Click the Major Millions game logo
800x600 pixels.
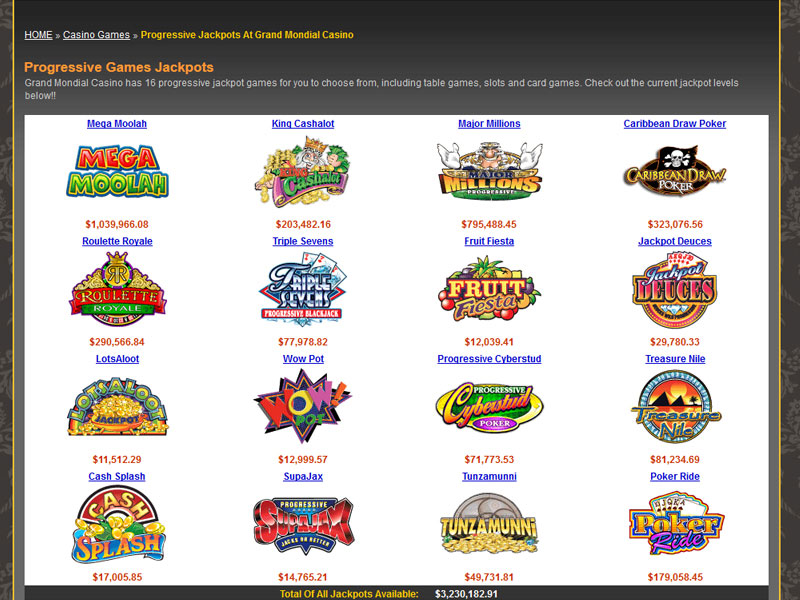coord(489,171)
